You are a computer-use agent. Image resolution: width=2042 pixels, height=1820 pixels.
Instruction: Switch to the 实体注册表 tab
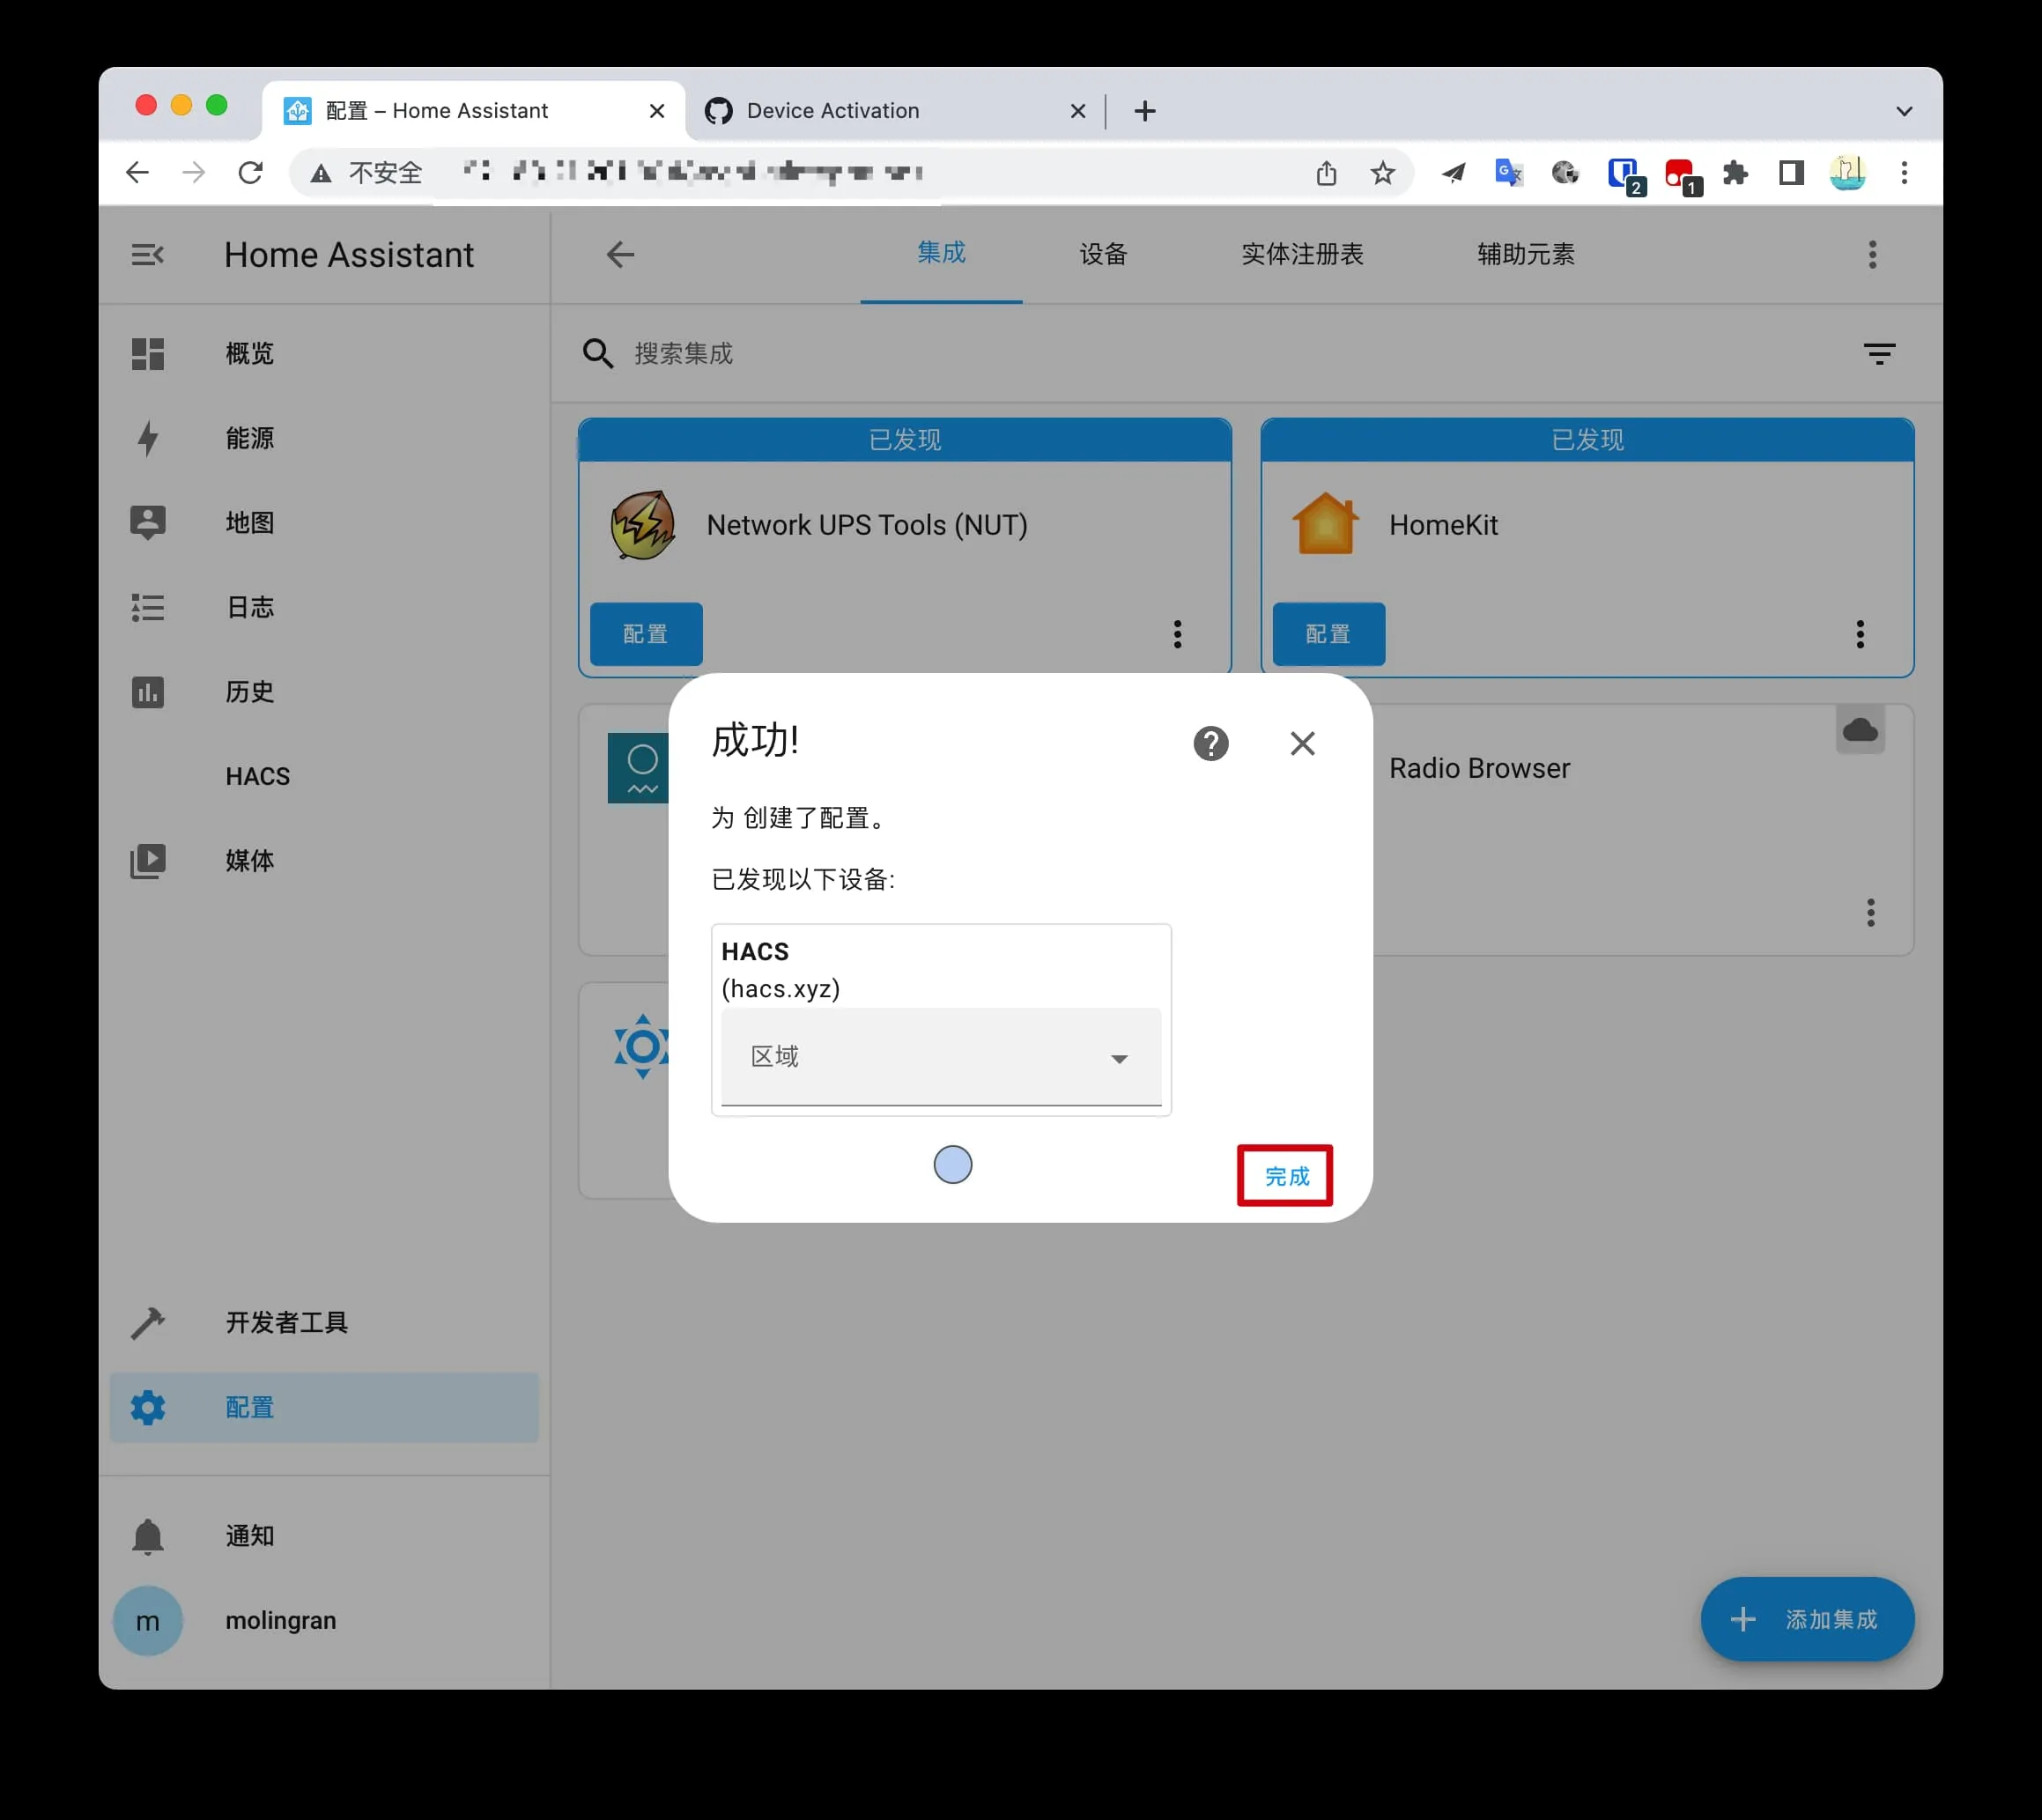(x=1301, y=255)
